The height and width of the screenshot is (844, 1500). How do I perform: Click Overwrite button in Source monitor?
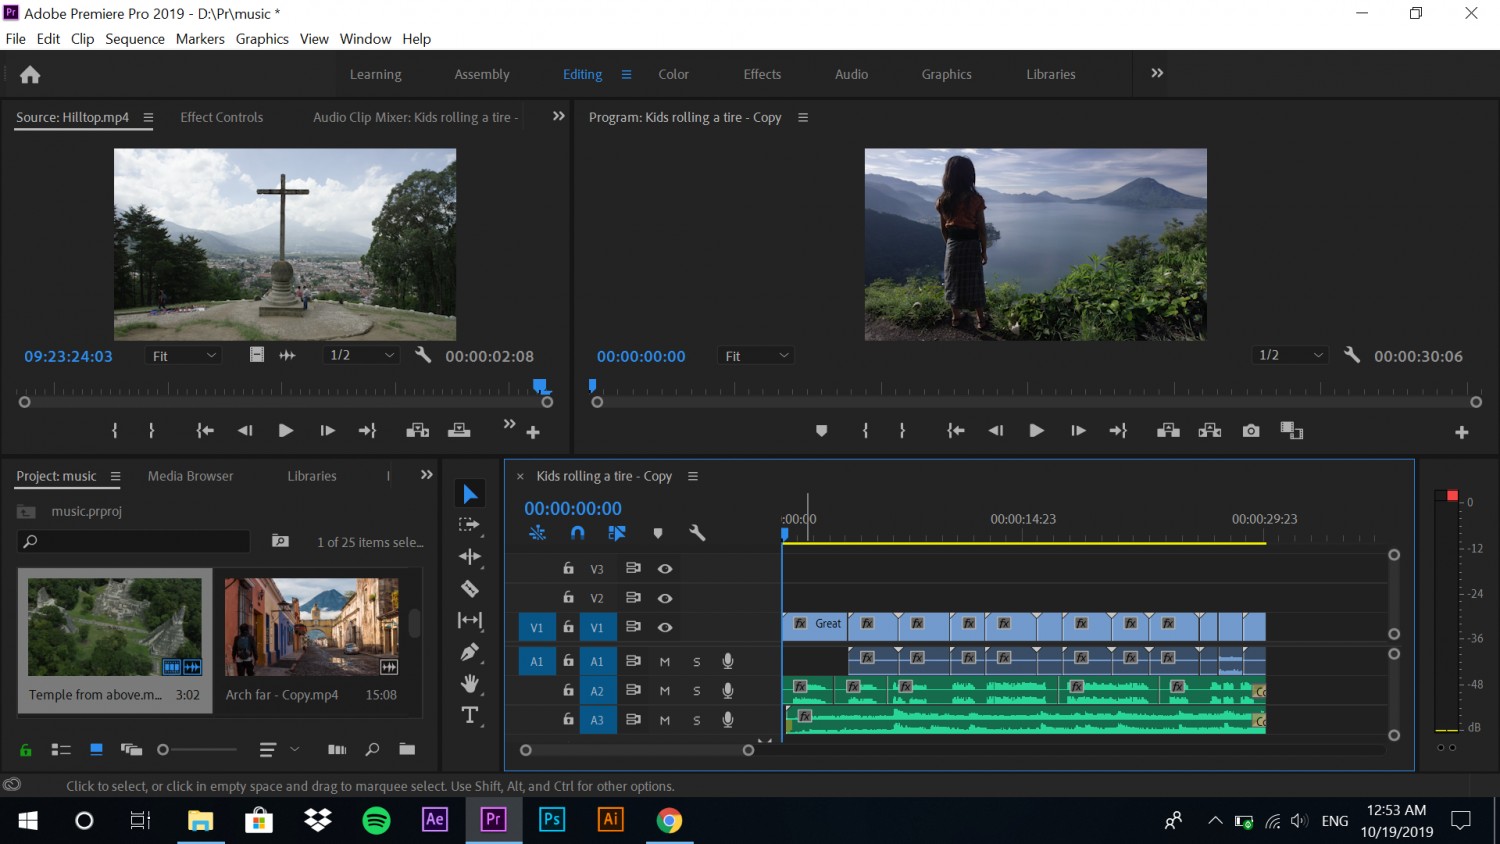click(x=459, y=431)
